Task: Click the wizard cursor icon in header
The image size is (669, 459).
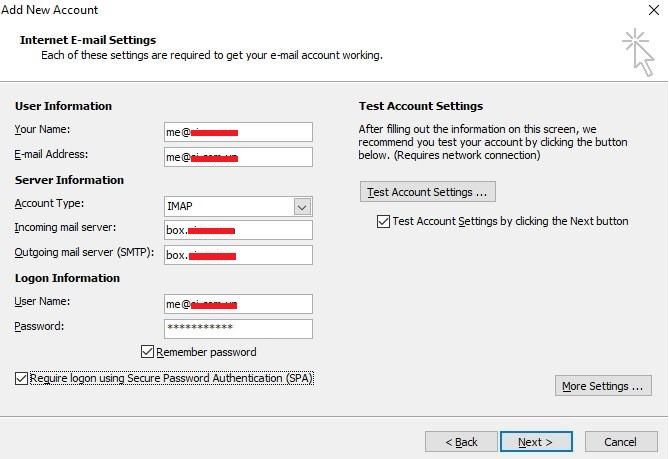Action: coord(637,50)
